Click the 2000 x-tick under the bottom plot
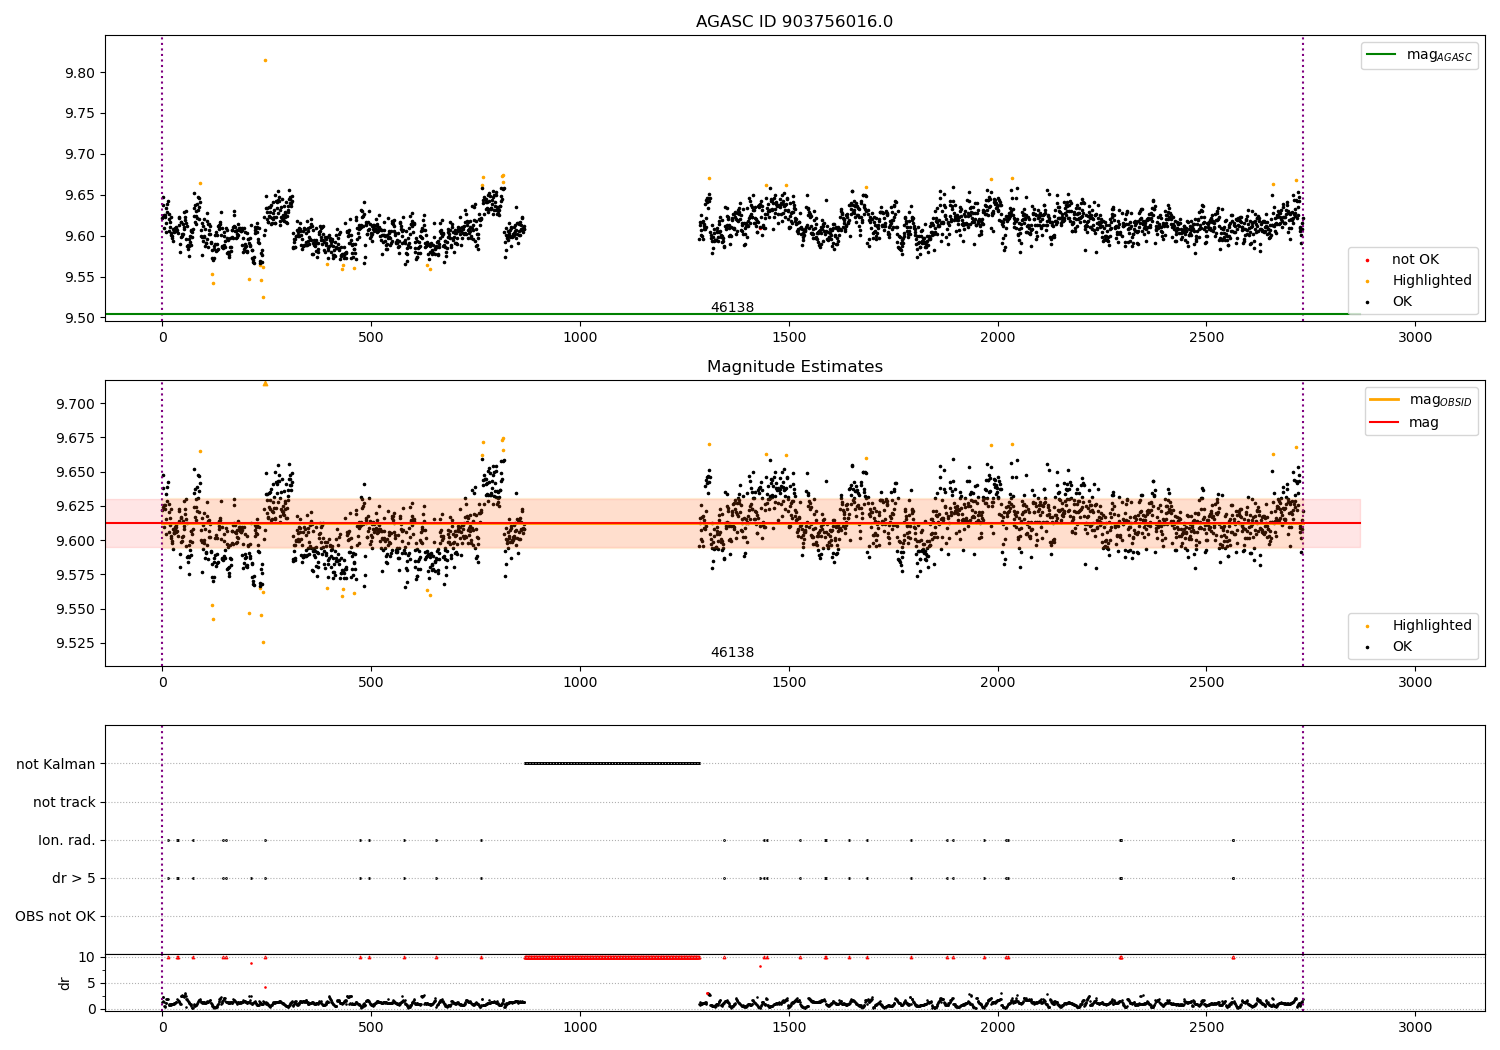 998,1028
